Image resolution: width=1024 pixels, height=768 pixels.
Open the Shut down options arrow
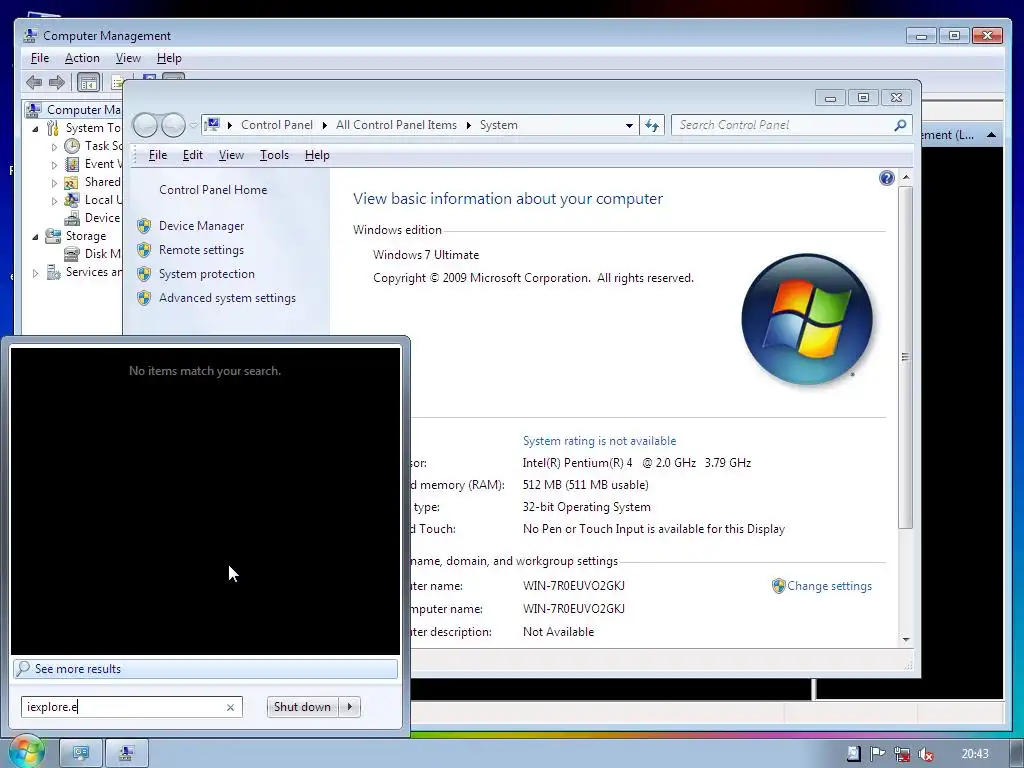pyautogui.click(x=349, y=707)
